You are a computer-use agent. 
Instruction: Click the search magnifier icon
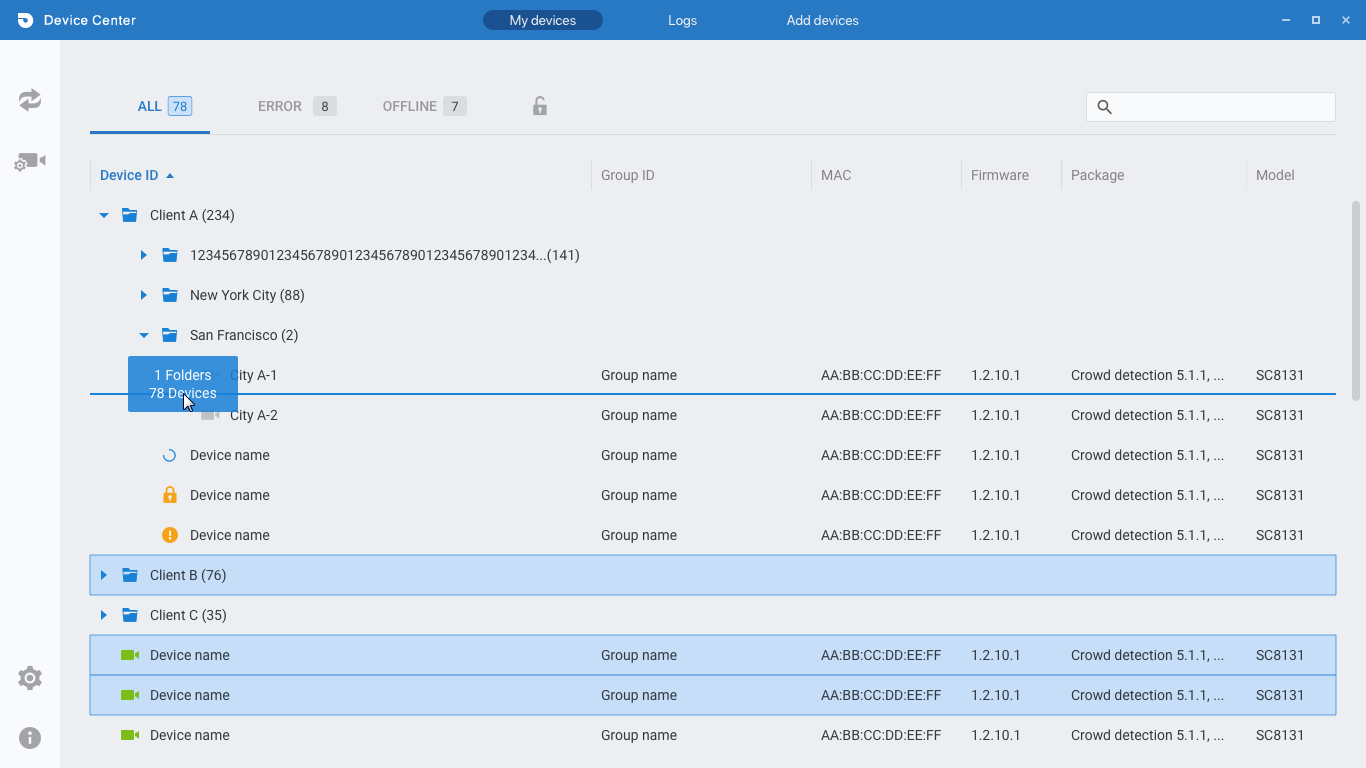(1105, 107)
